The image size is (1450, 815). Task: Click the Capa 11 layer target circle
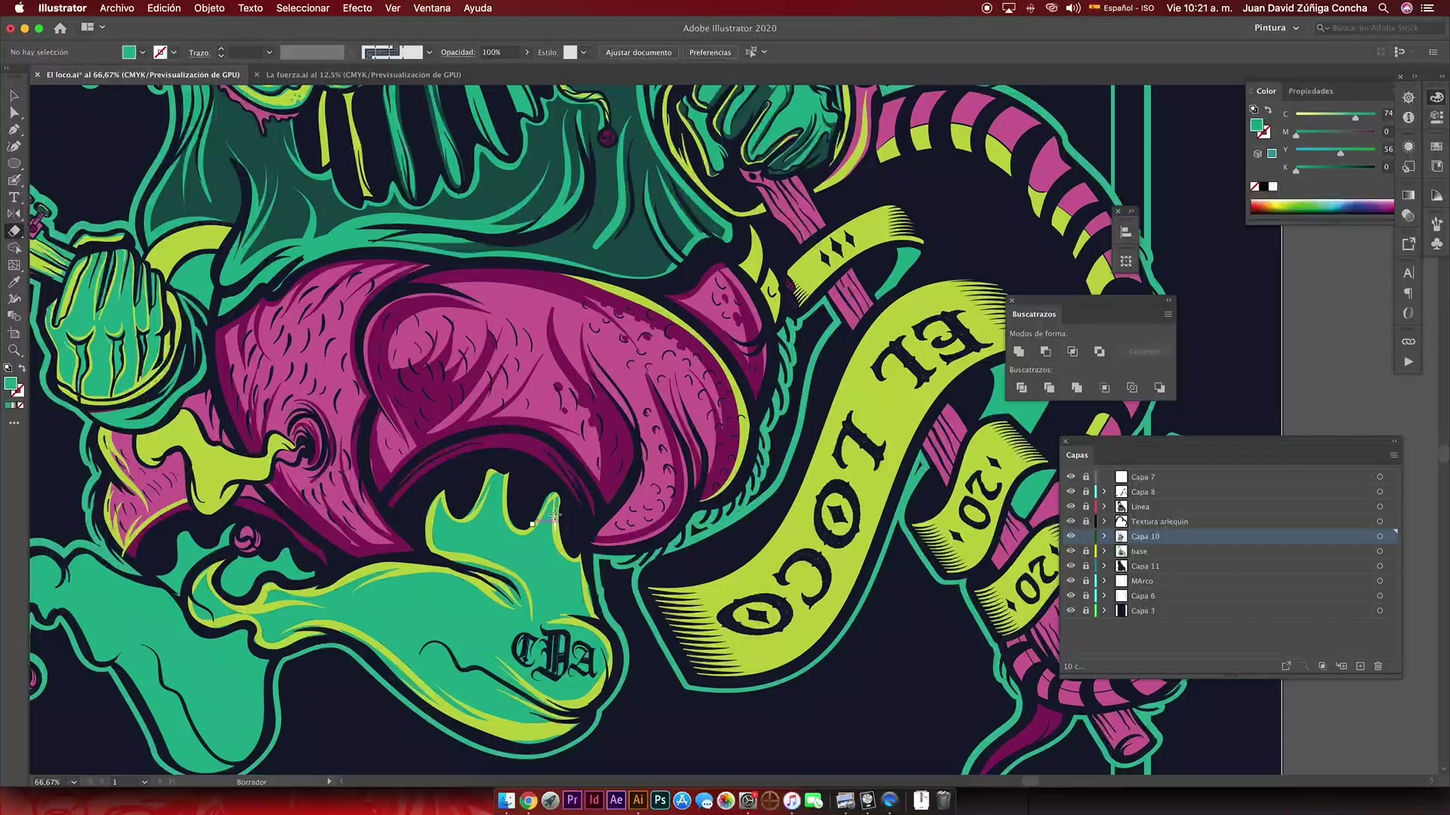pos(1380,566)
